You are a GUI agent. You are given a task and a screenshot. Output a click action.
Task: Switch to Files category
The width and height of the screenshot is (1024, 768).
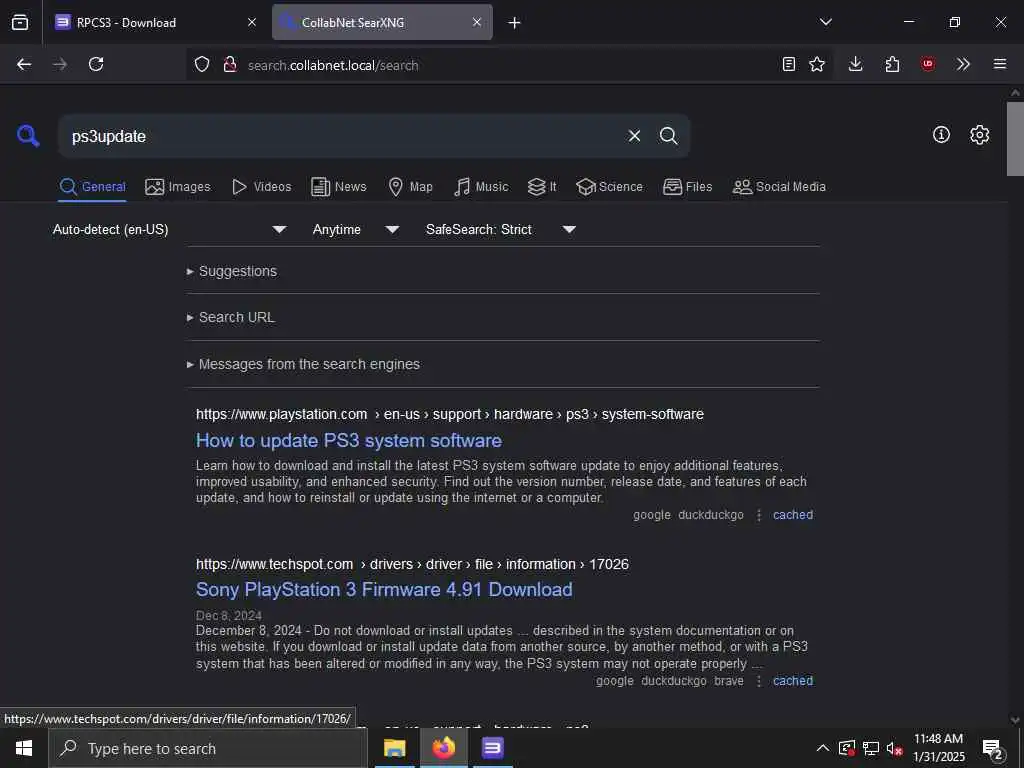click(688, 187)
